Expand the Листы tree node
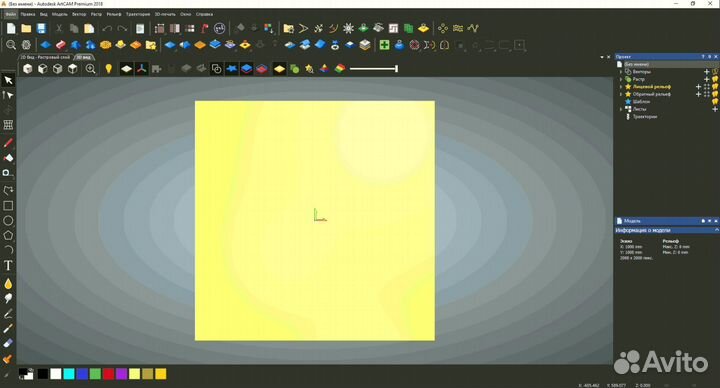The height and width of the screenshot is (388, 720). click(621, 109)
